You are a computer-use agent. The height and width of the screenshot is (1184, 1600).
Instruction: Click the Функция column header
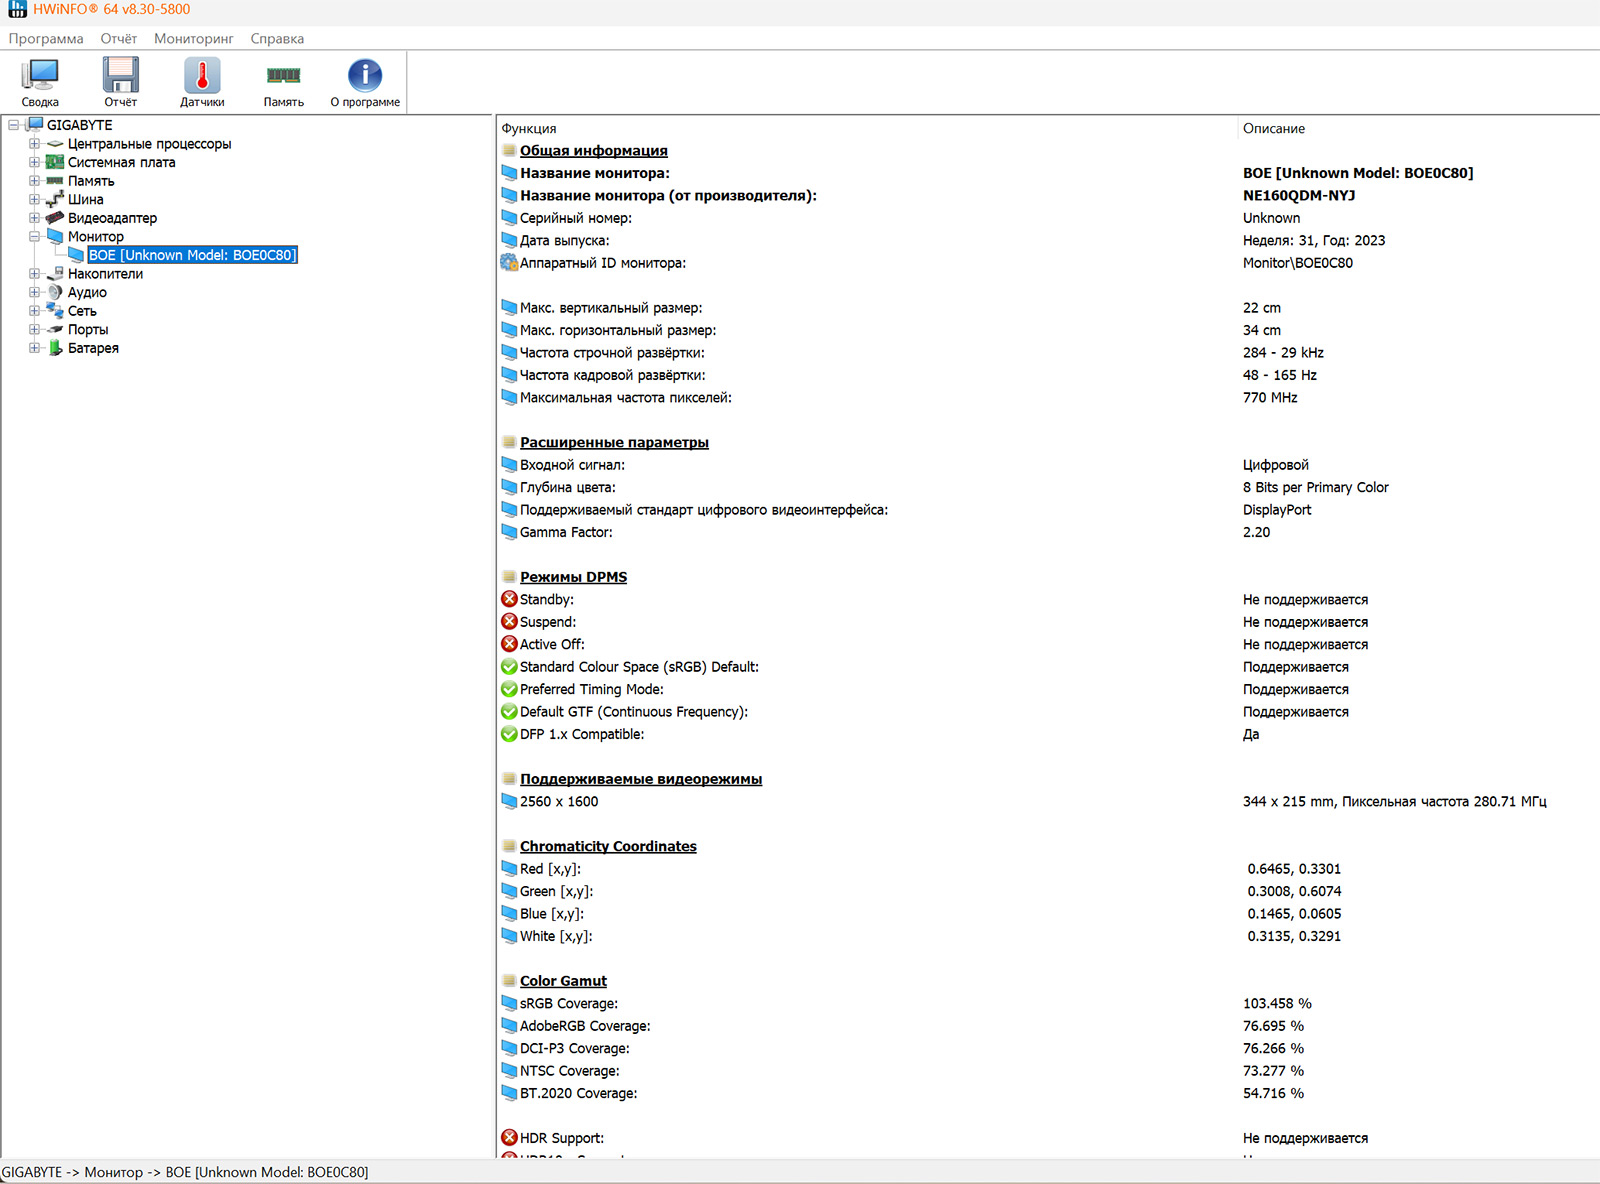click(x=529, y=129)
